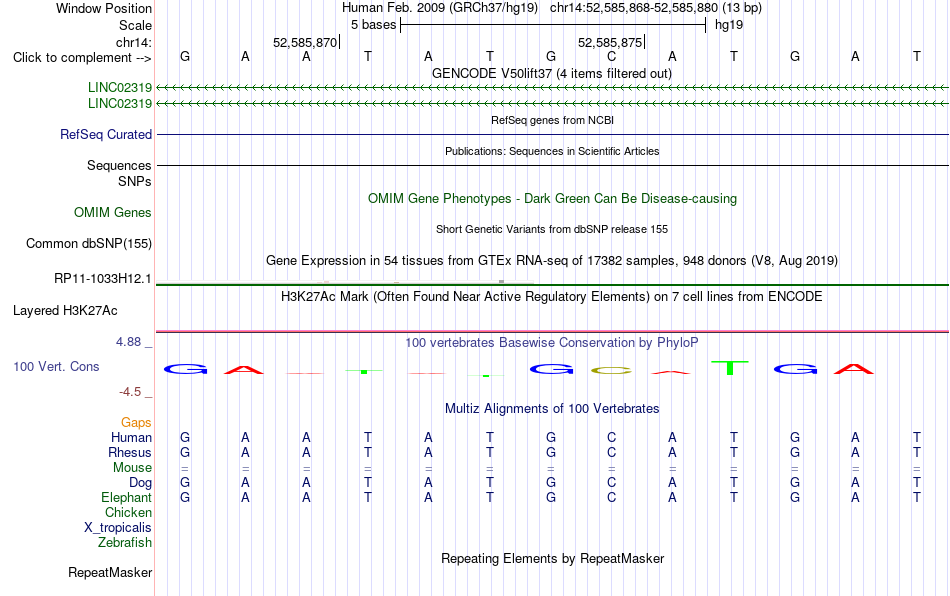Click the RefSeq Curated track label

[105, 134]
